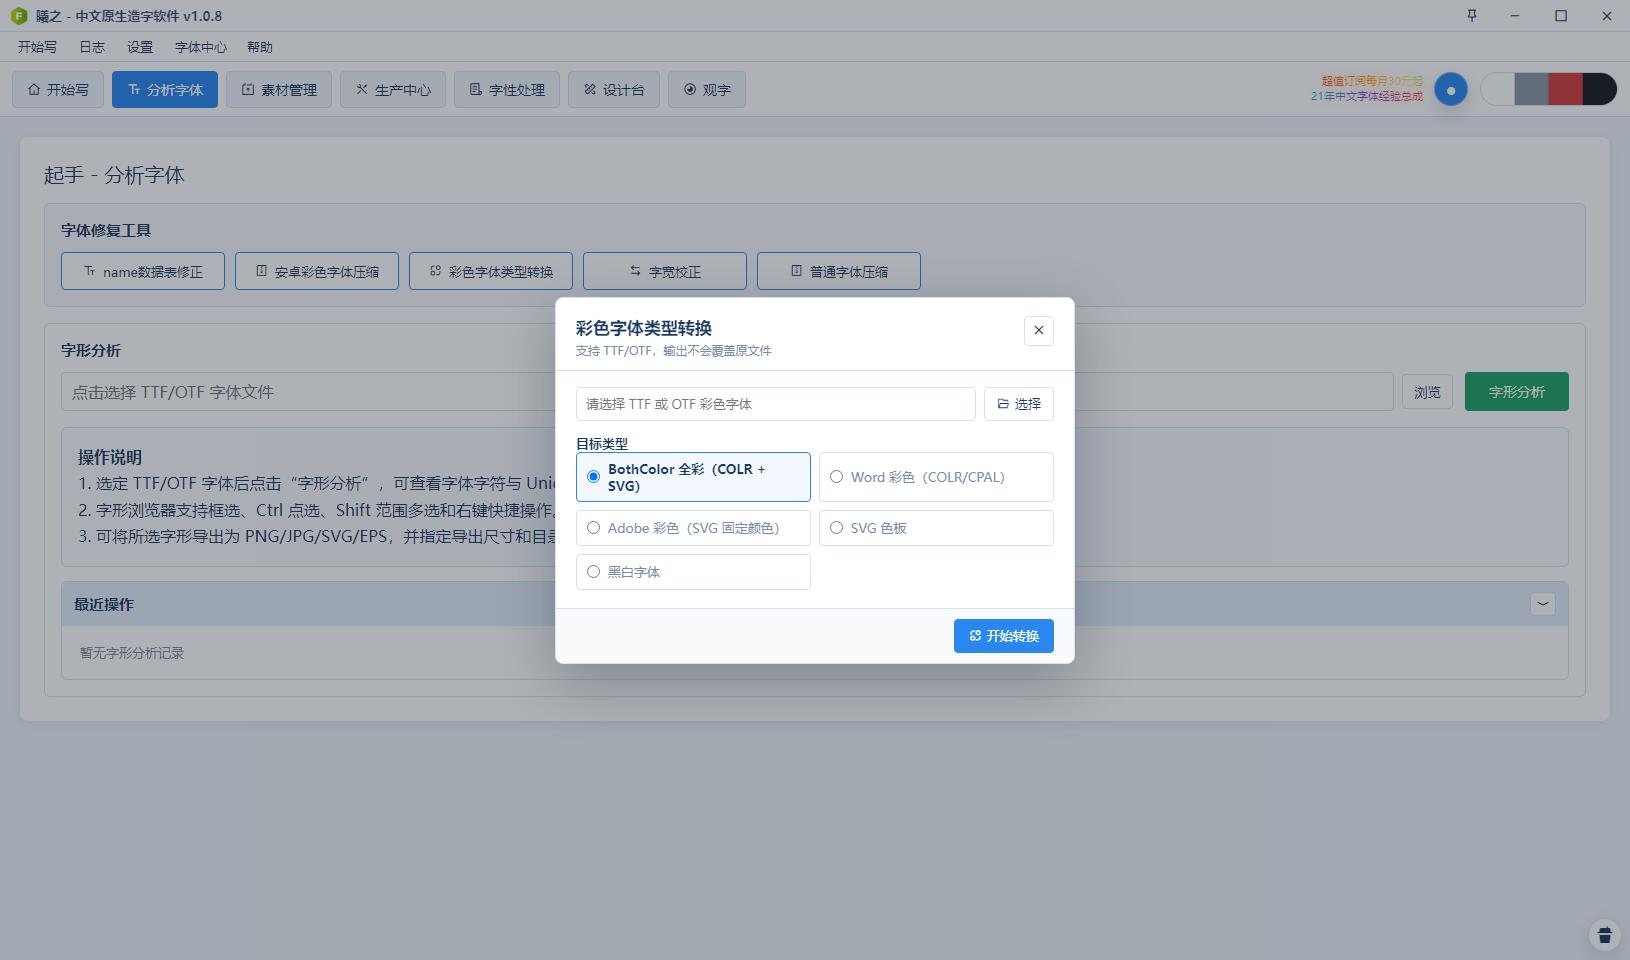Click the 浏览 browse button

[x=1427, y=392]
